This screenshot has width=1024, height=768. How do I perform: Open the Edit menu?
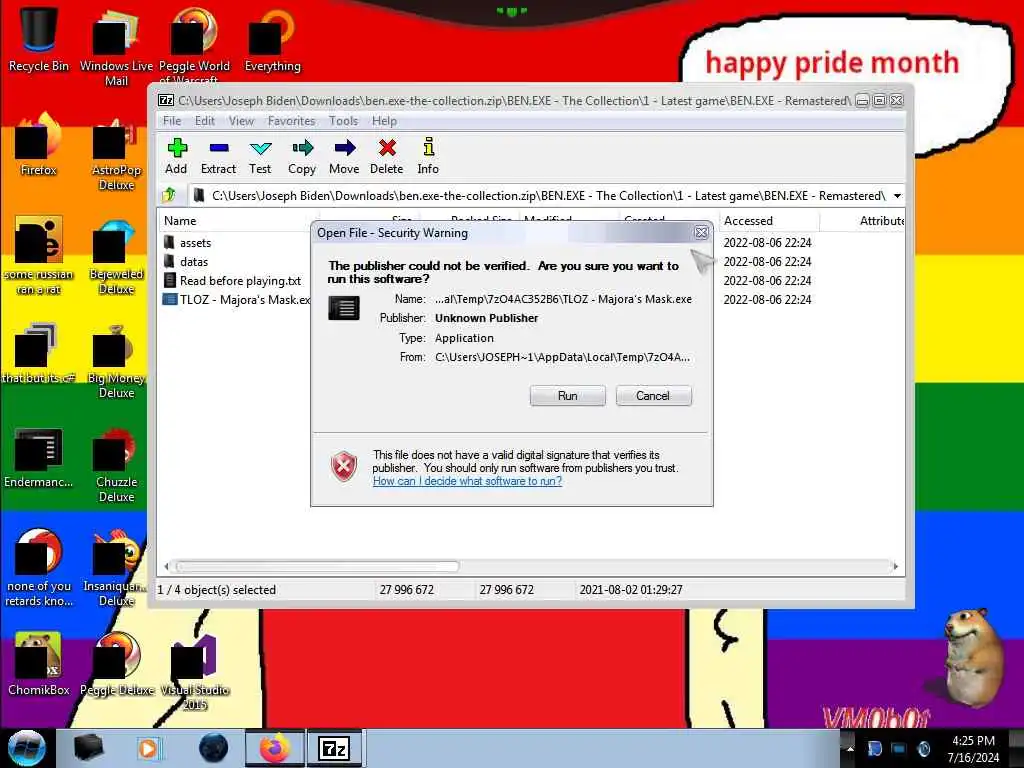tap(204, 121)
